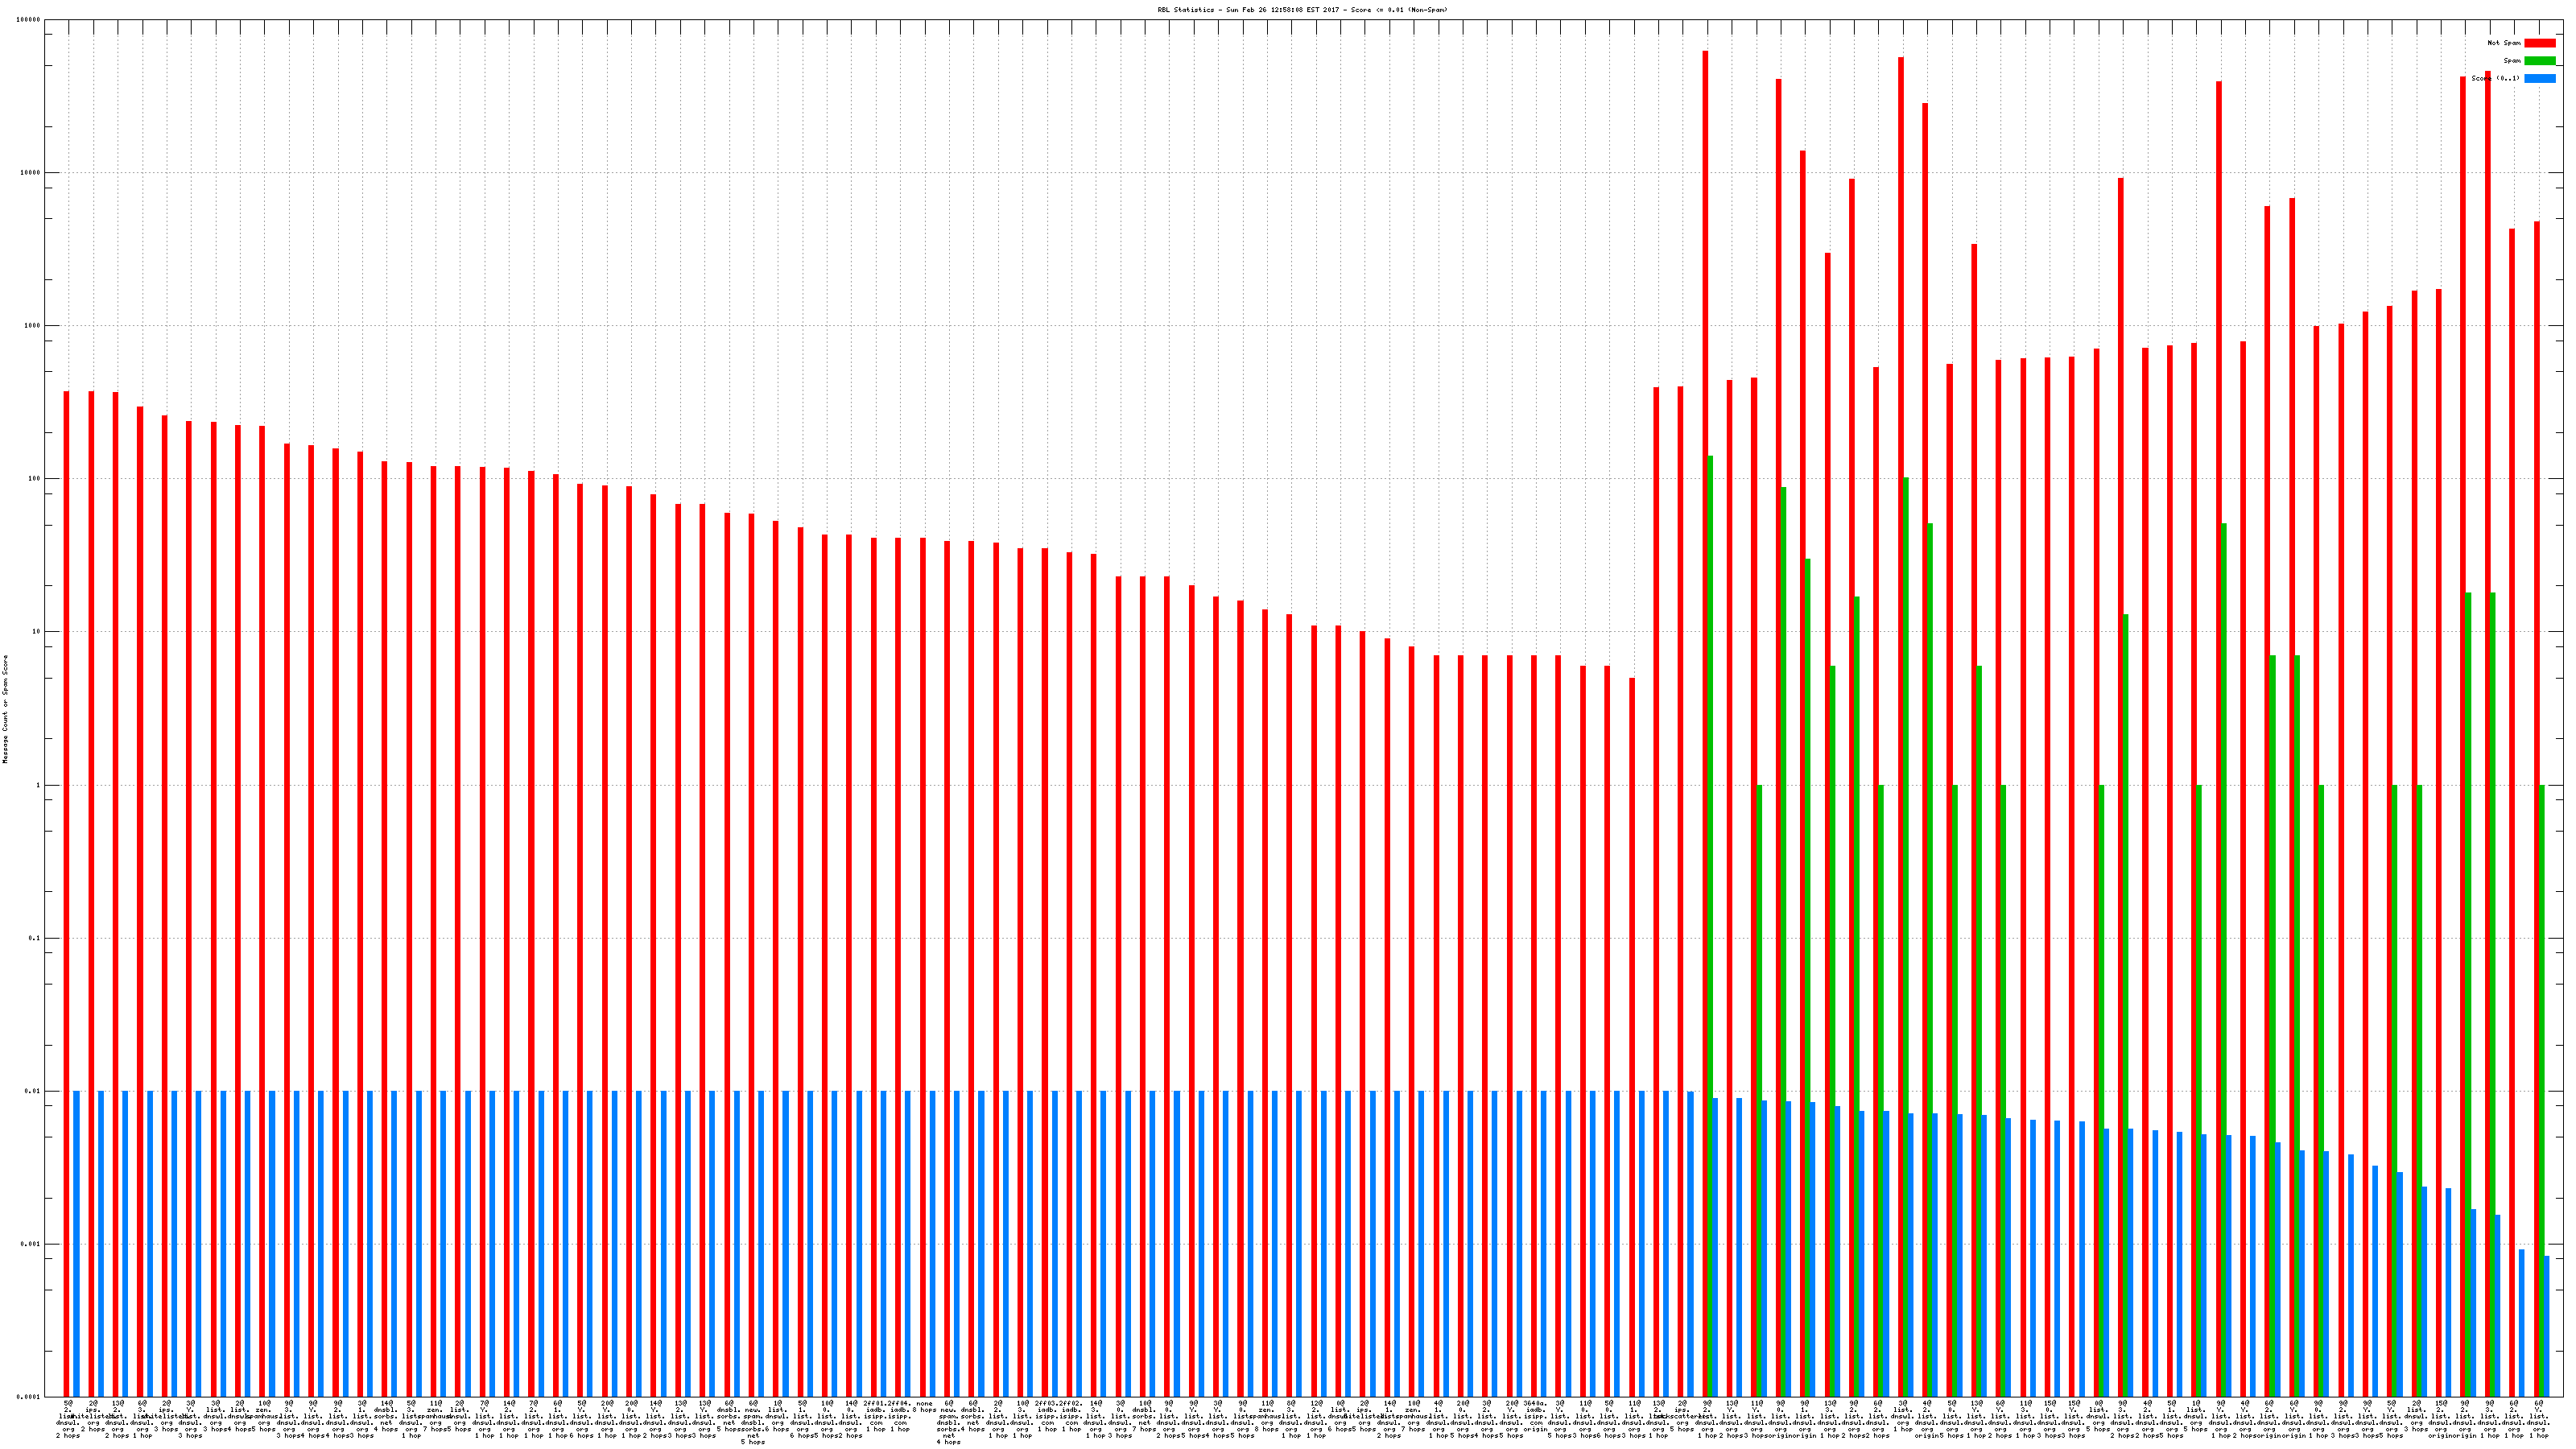Click the 10 y-axis tick label

37,632
